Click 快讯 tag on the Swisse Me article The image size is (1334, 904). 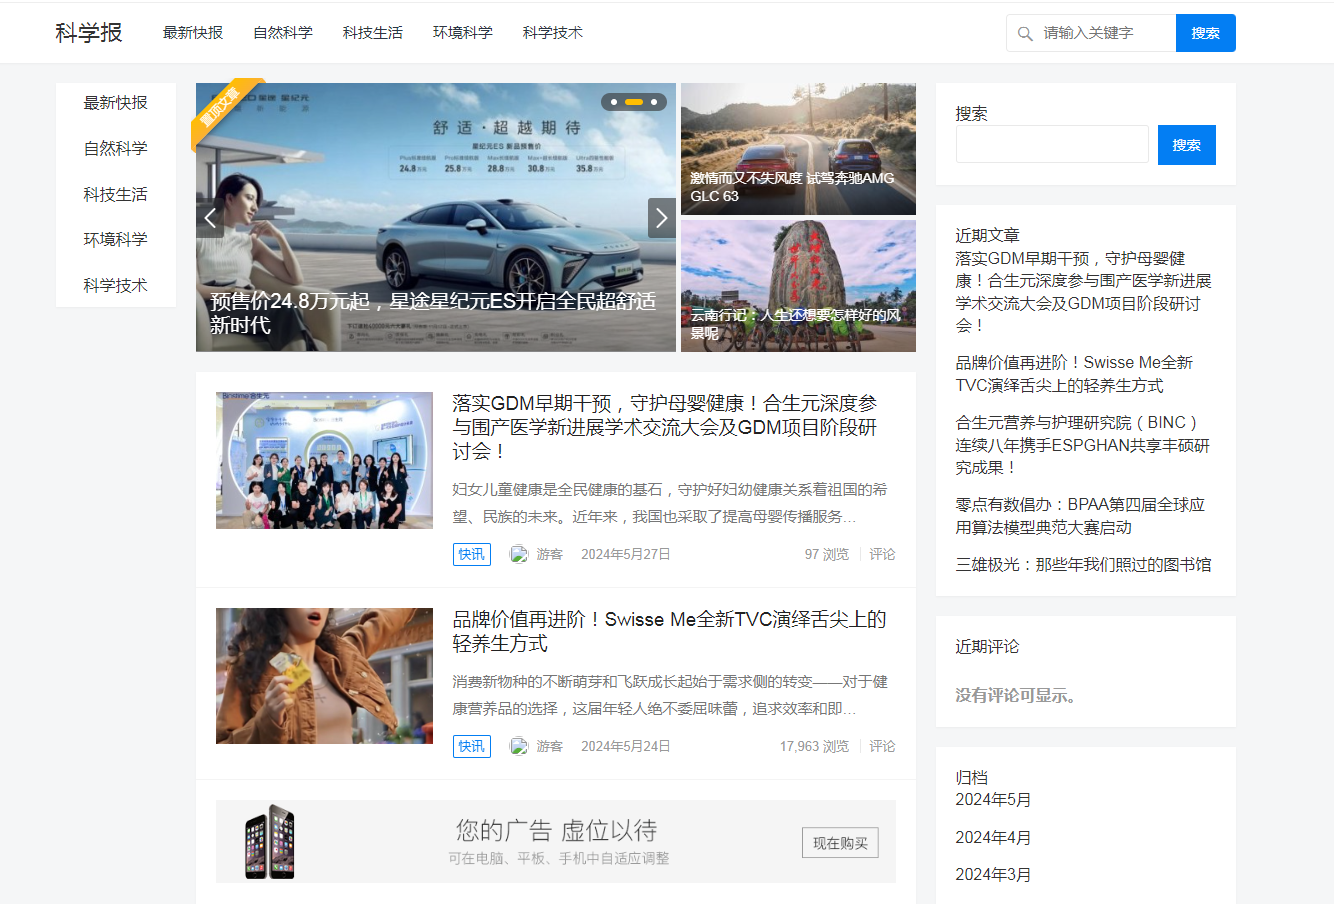point(472,746)
